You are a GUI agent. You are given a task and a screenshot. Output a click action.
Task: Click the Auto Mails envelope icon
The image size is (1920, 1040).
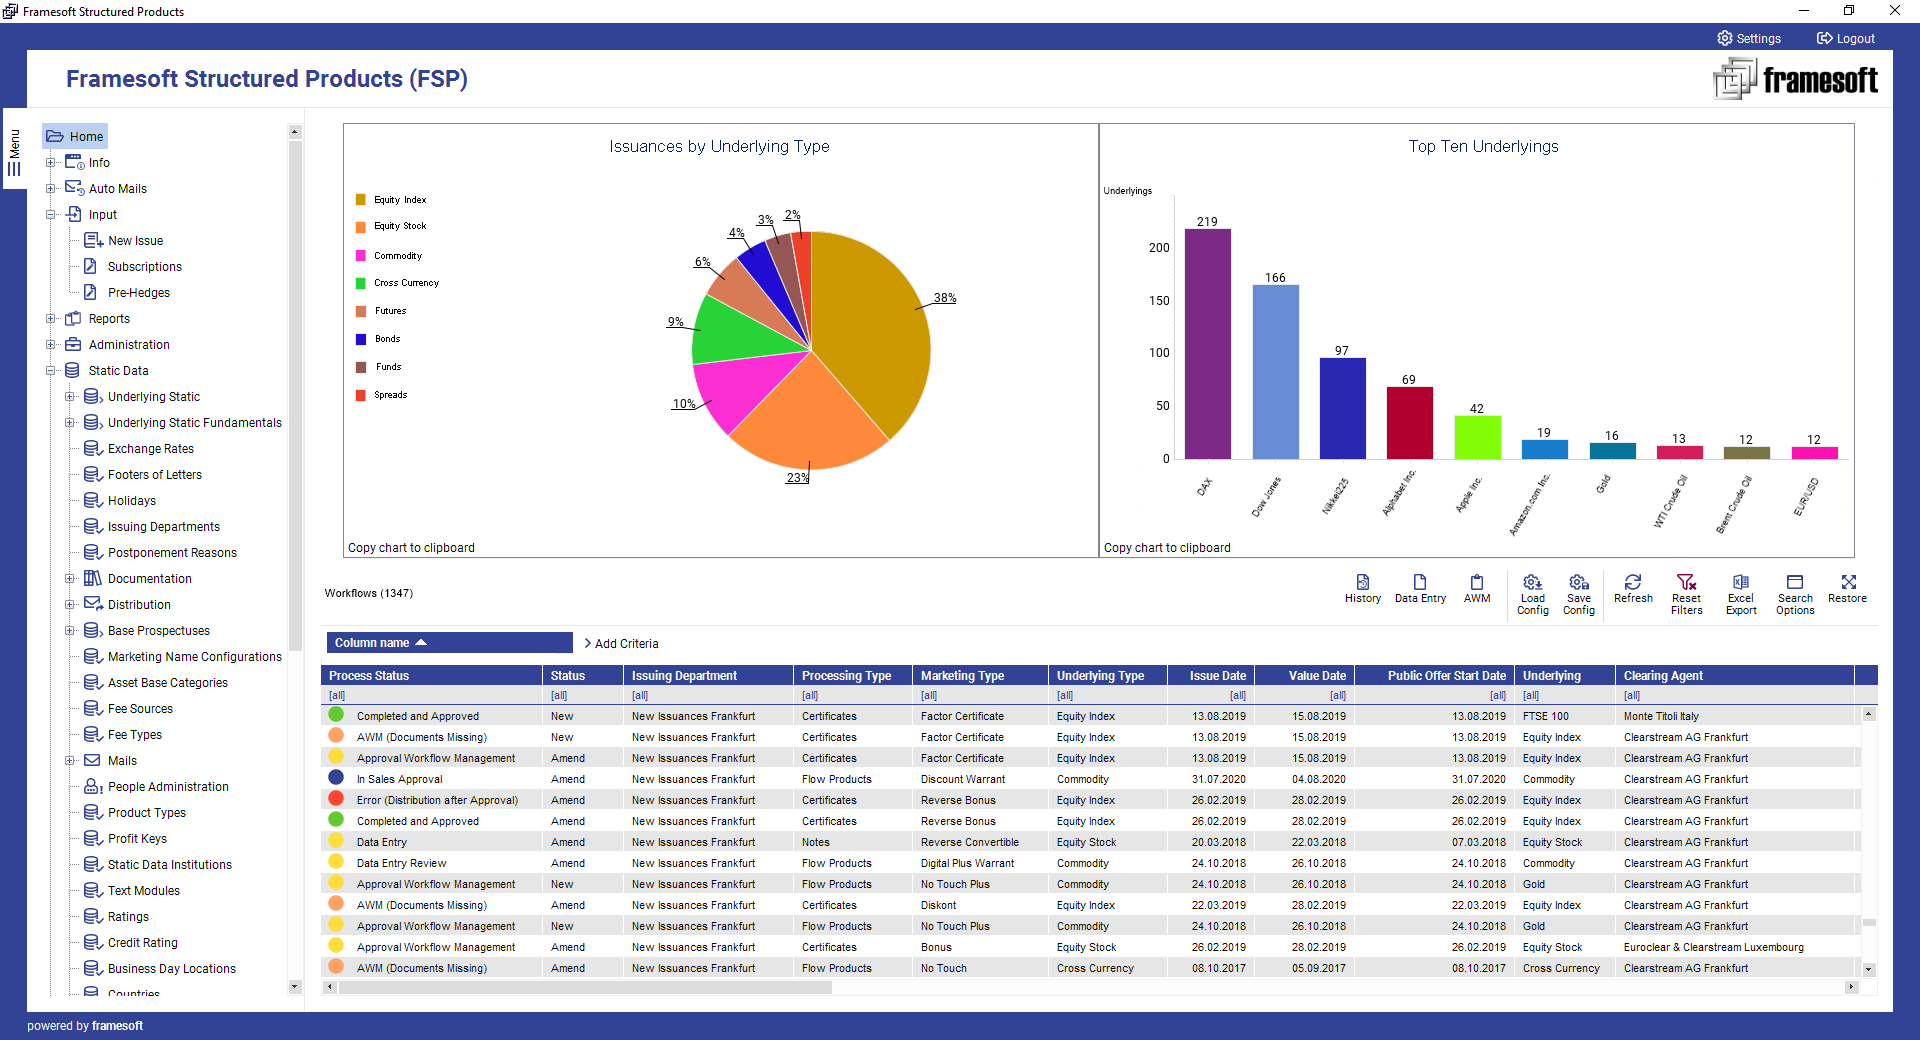click(74, 188)
